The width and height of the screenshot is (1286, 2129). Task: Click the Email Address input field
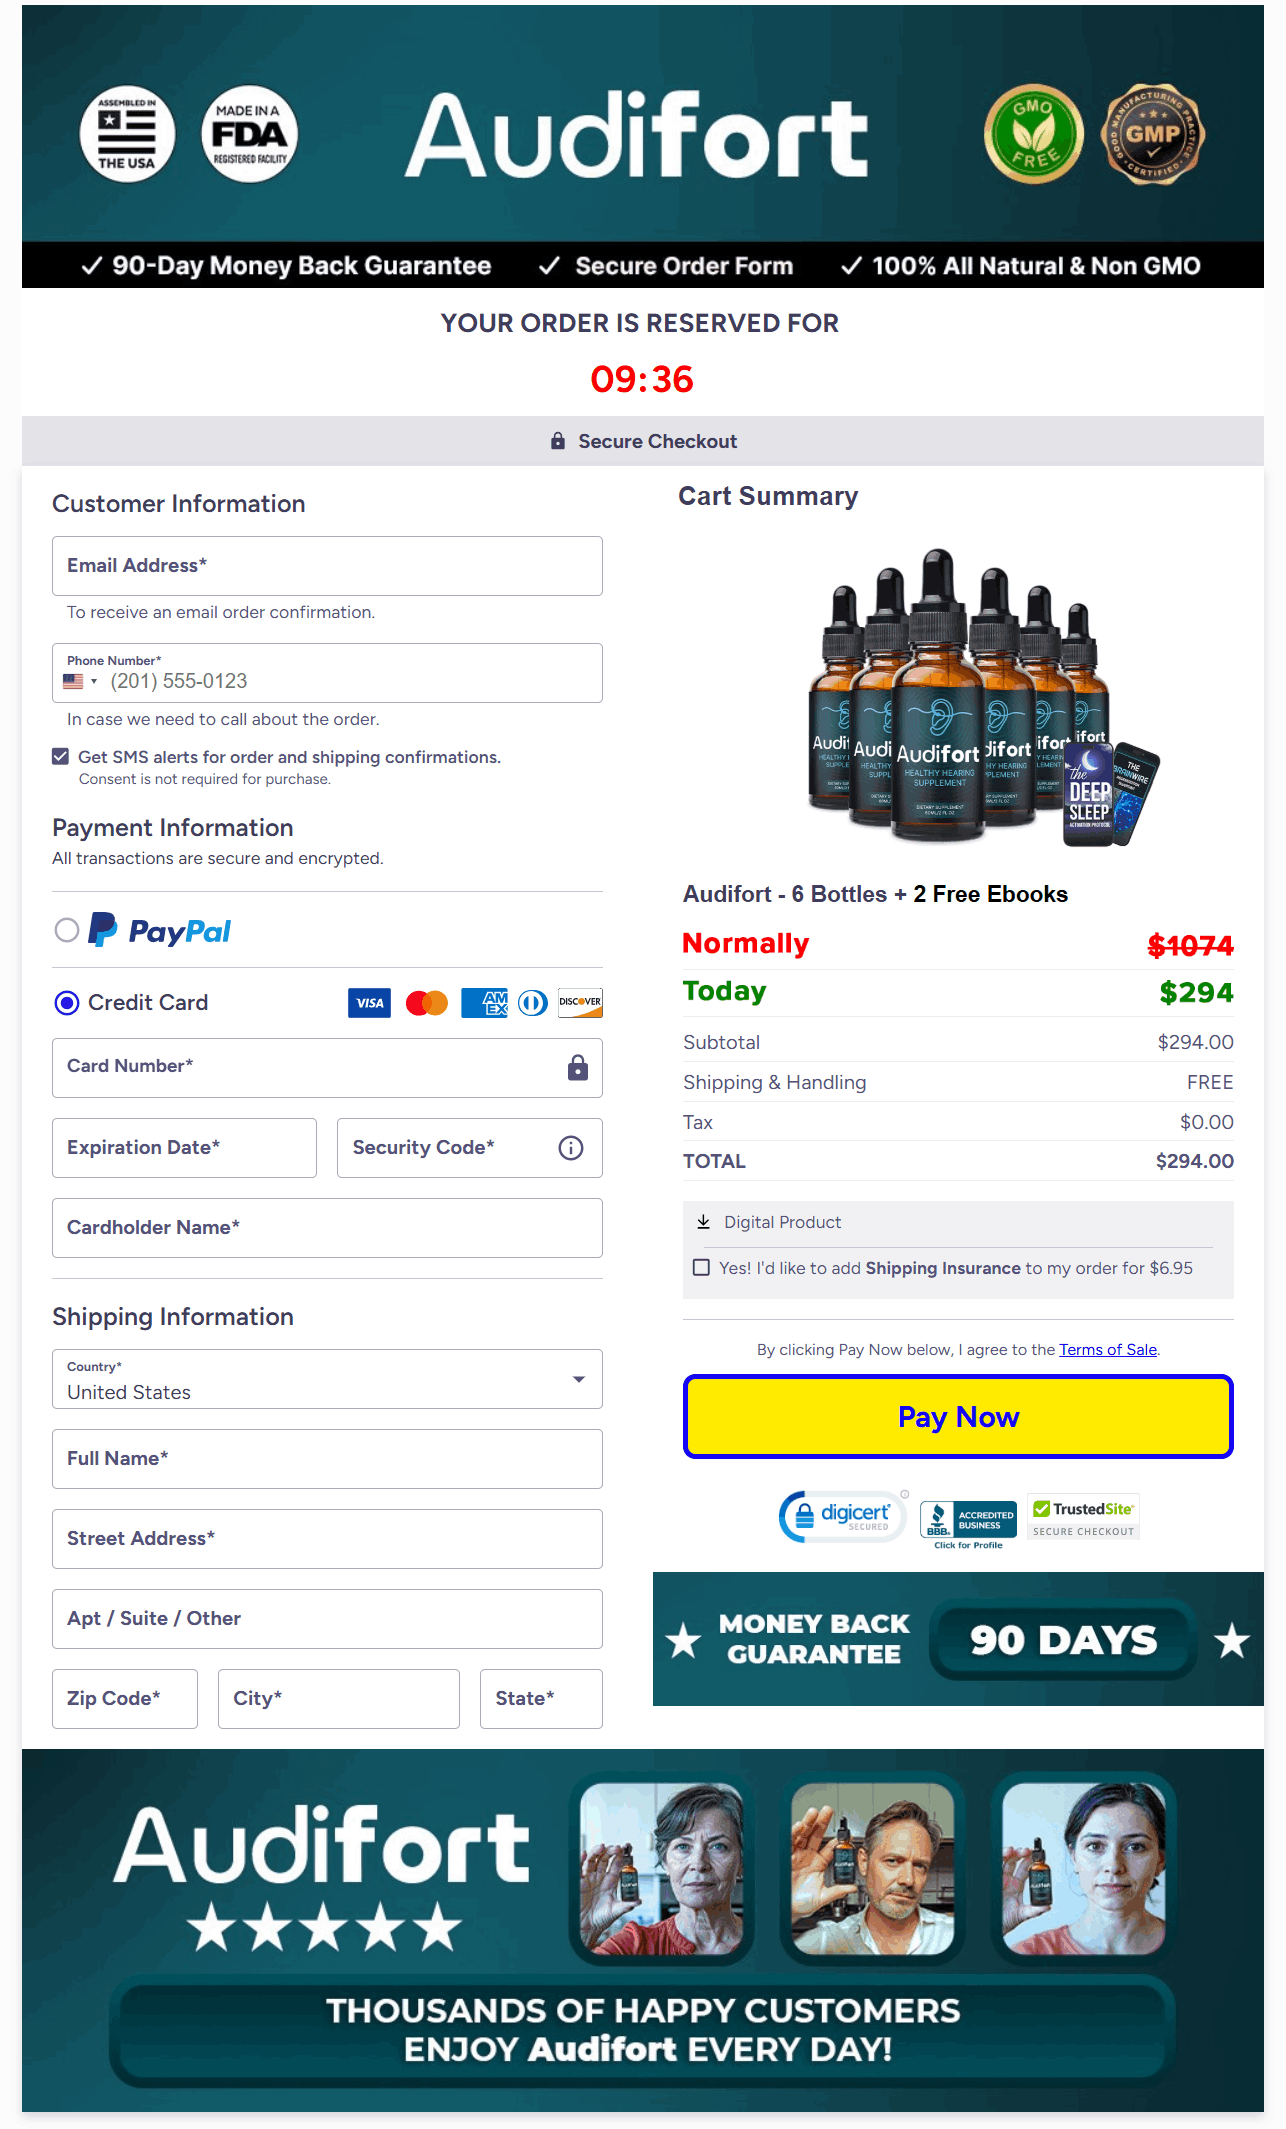(327, 565)
